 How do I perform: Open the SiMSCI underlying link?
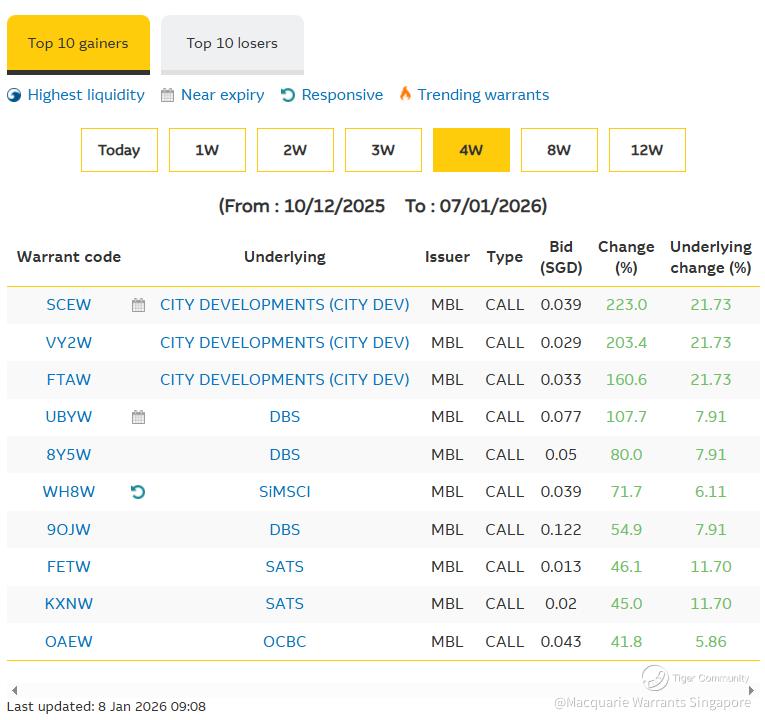(x=285, y=492)
